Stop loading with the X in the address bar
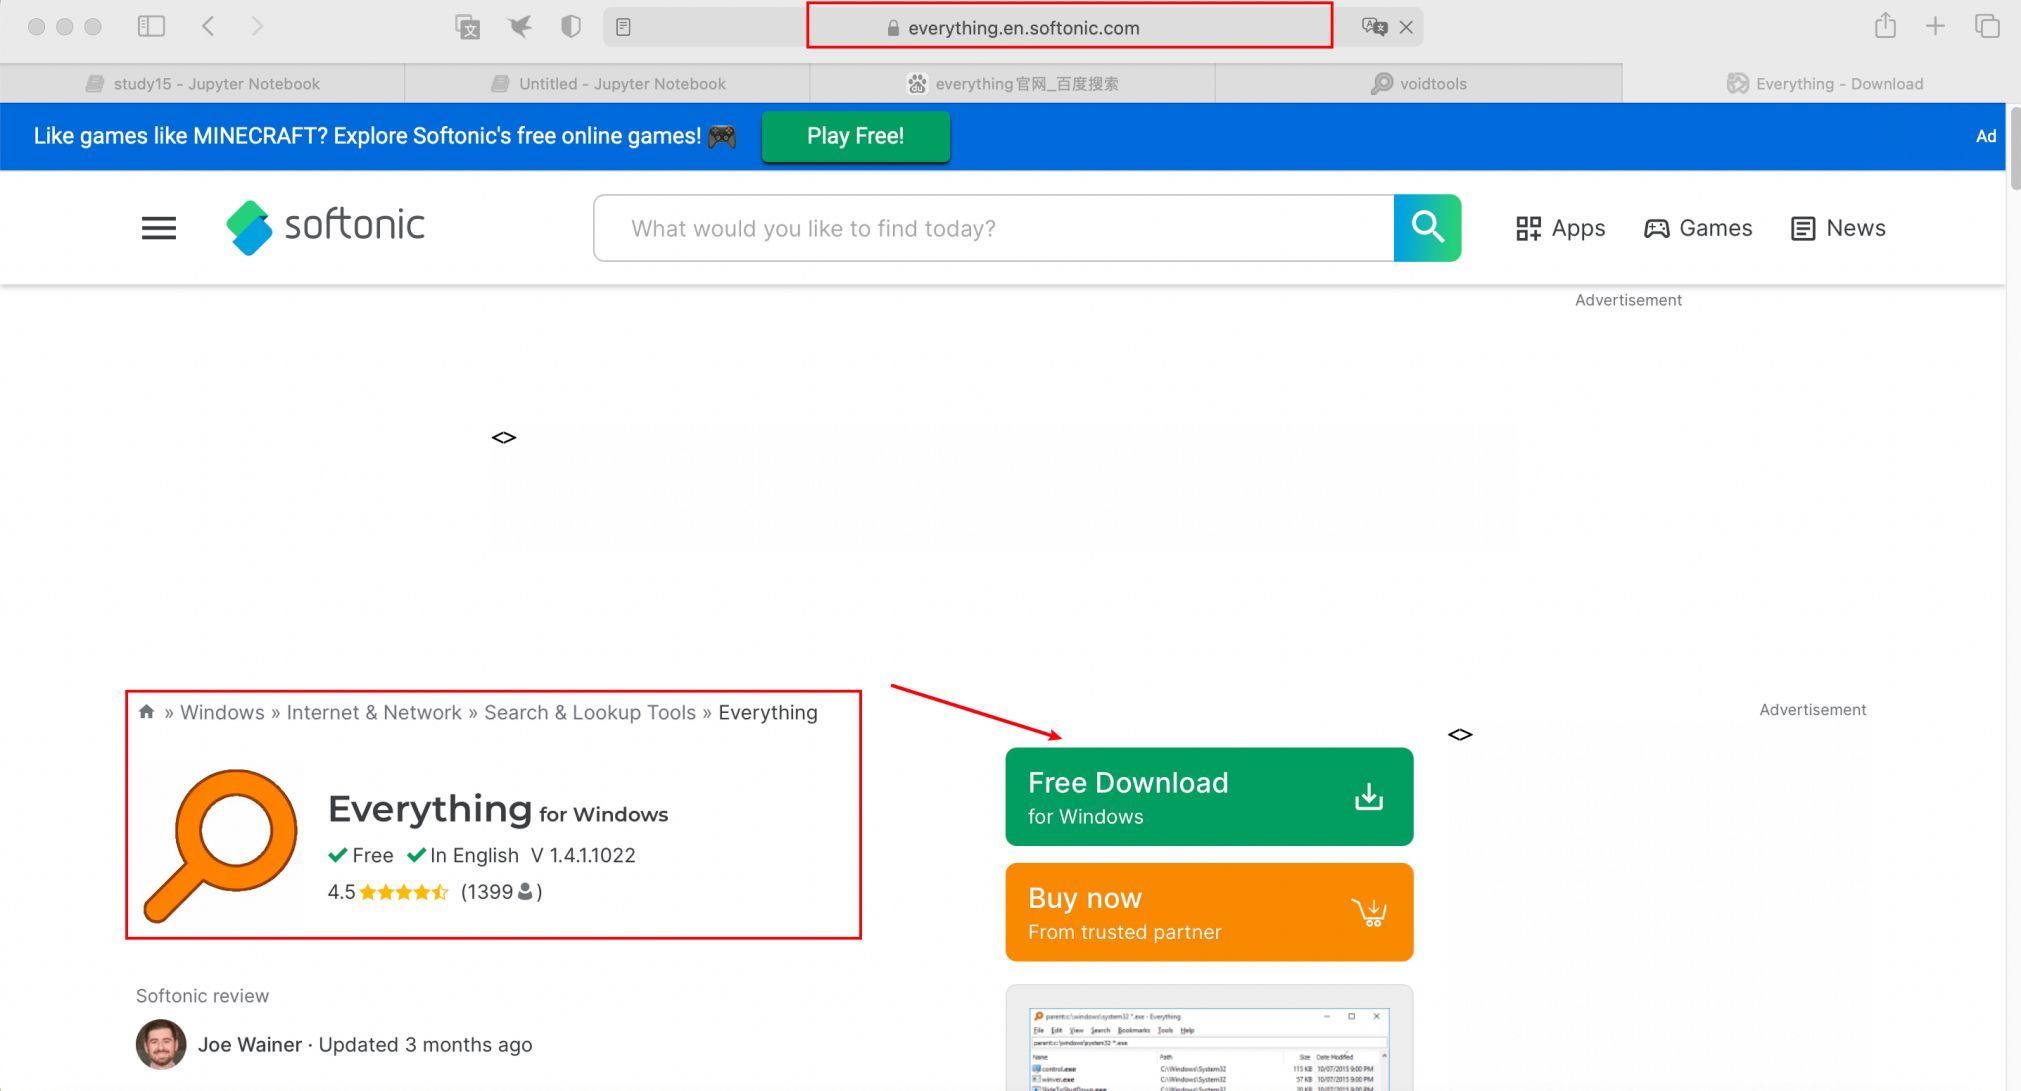 click(x=1406, y=27)
